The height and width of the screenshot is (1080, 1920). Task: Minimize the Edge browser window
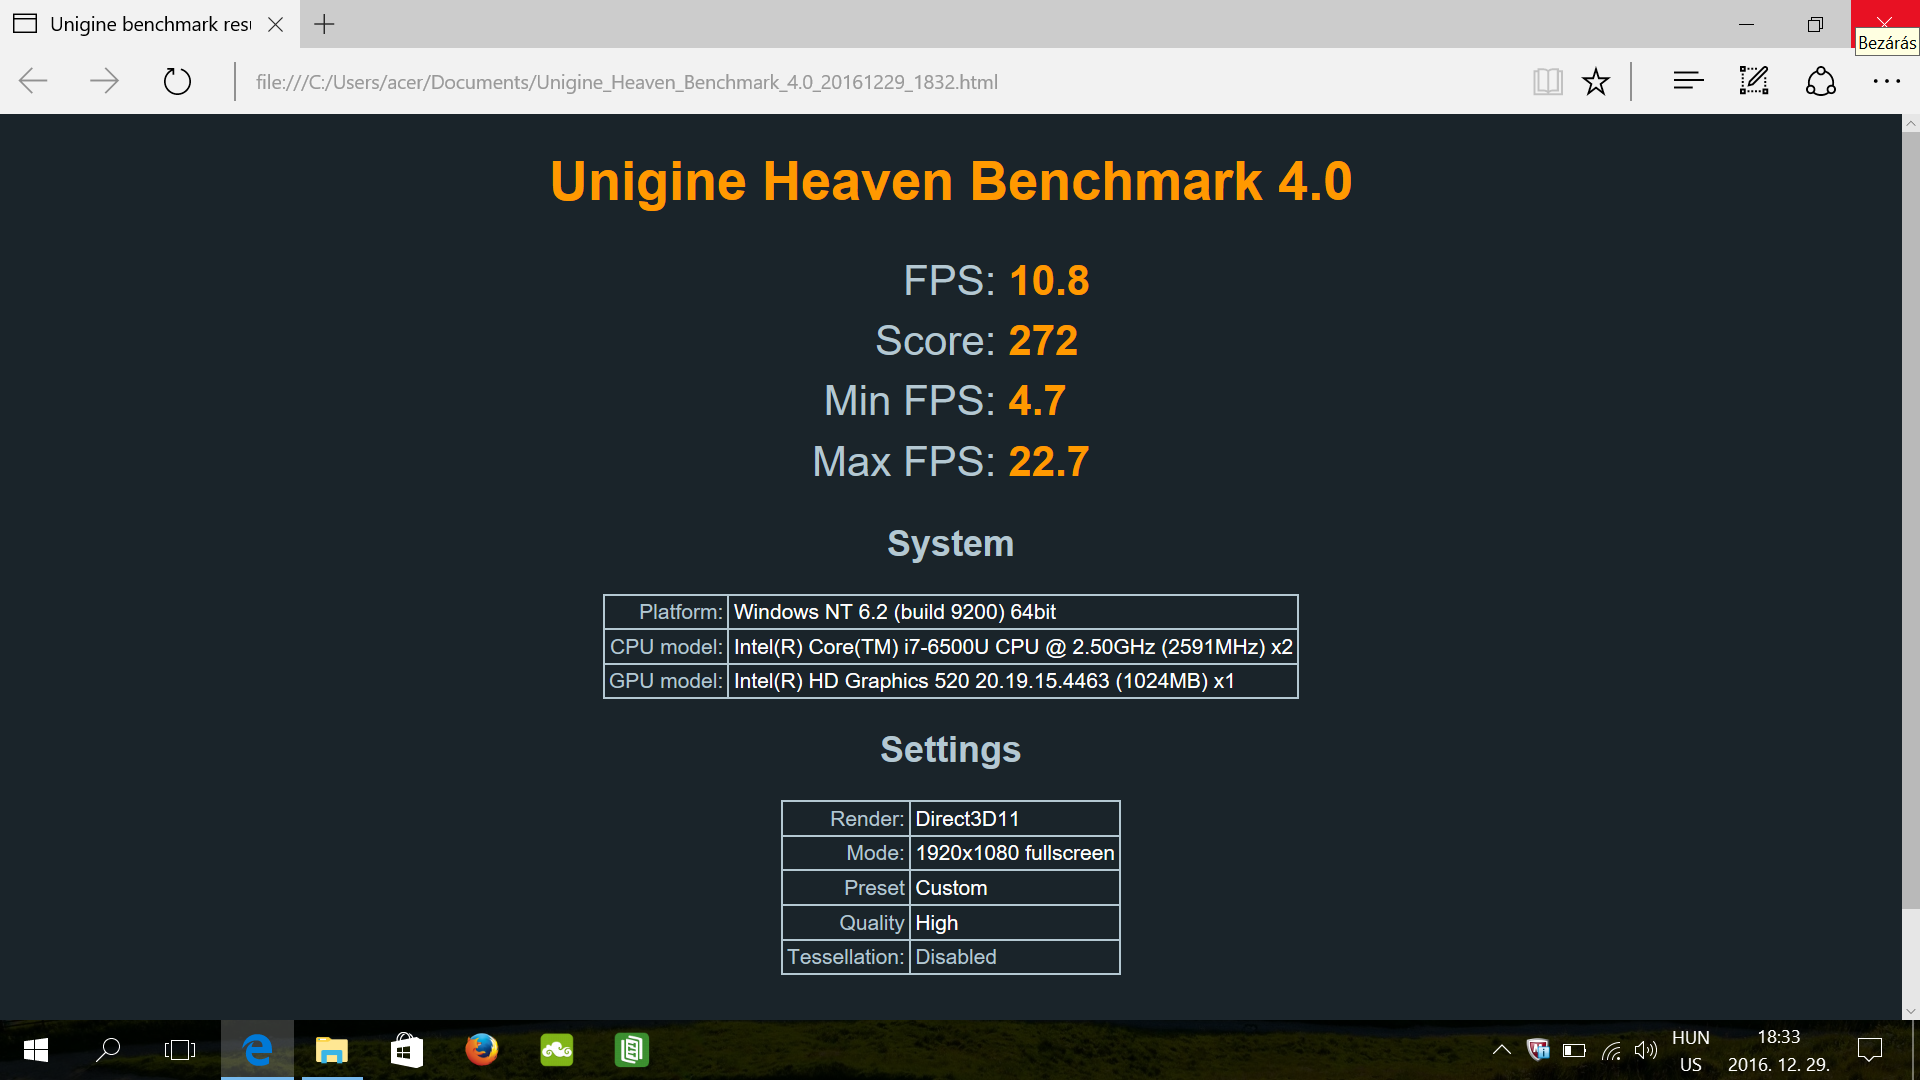point(1747,24)
